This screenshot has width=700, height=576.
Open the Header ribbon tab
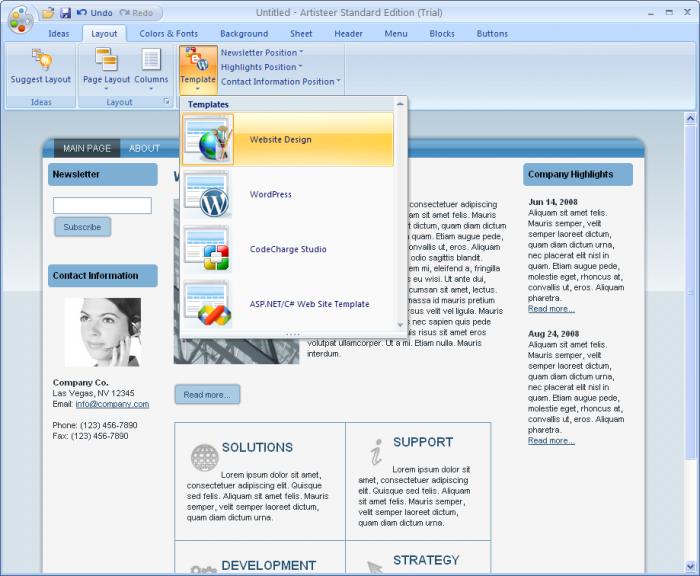coord(348,33)
